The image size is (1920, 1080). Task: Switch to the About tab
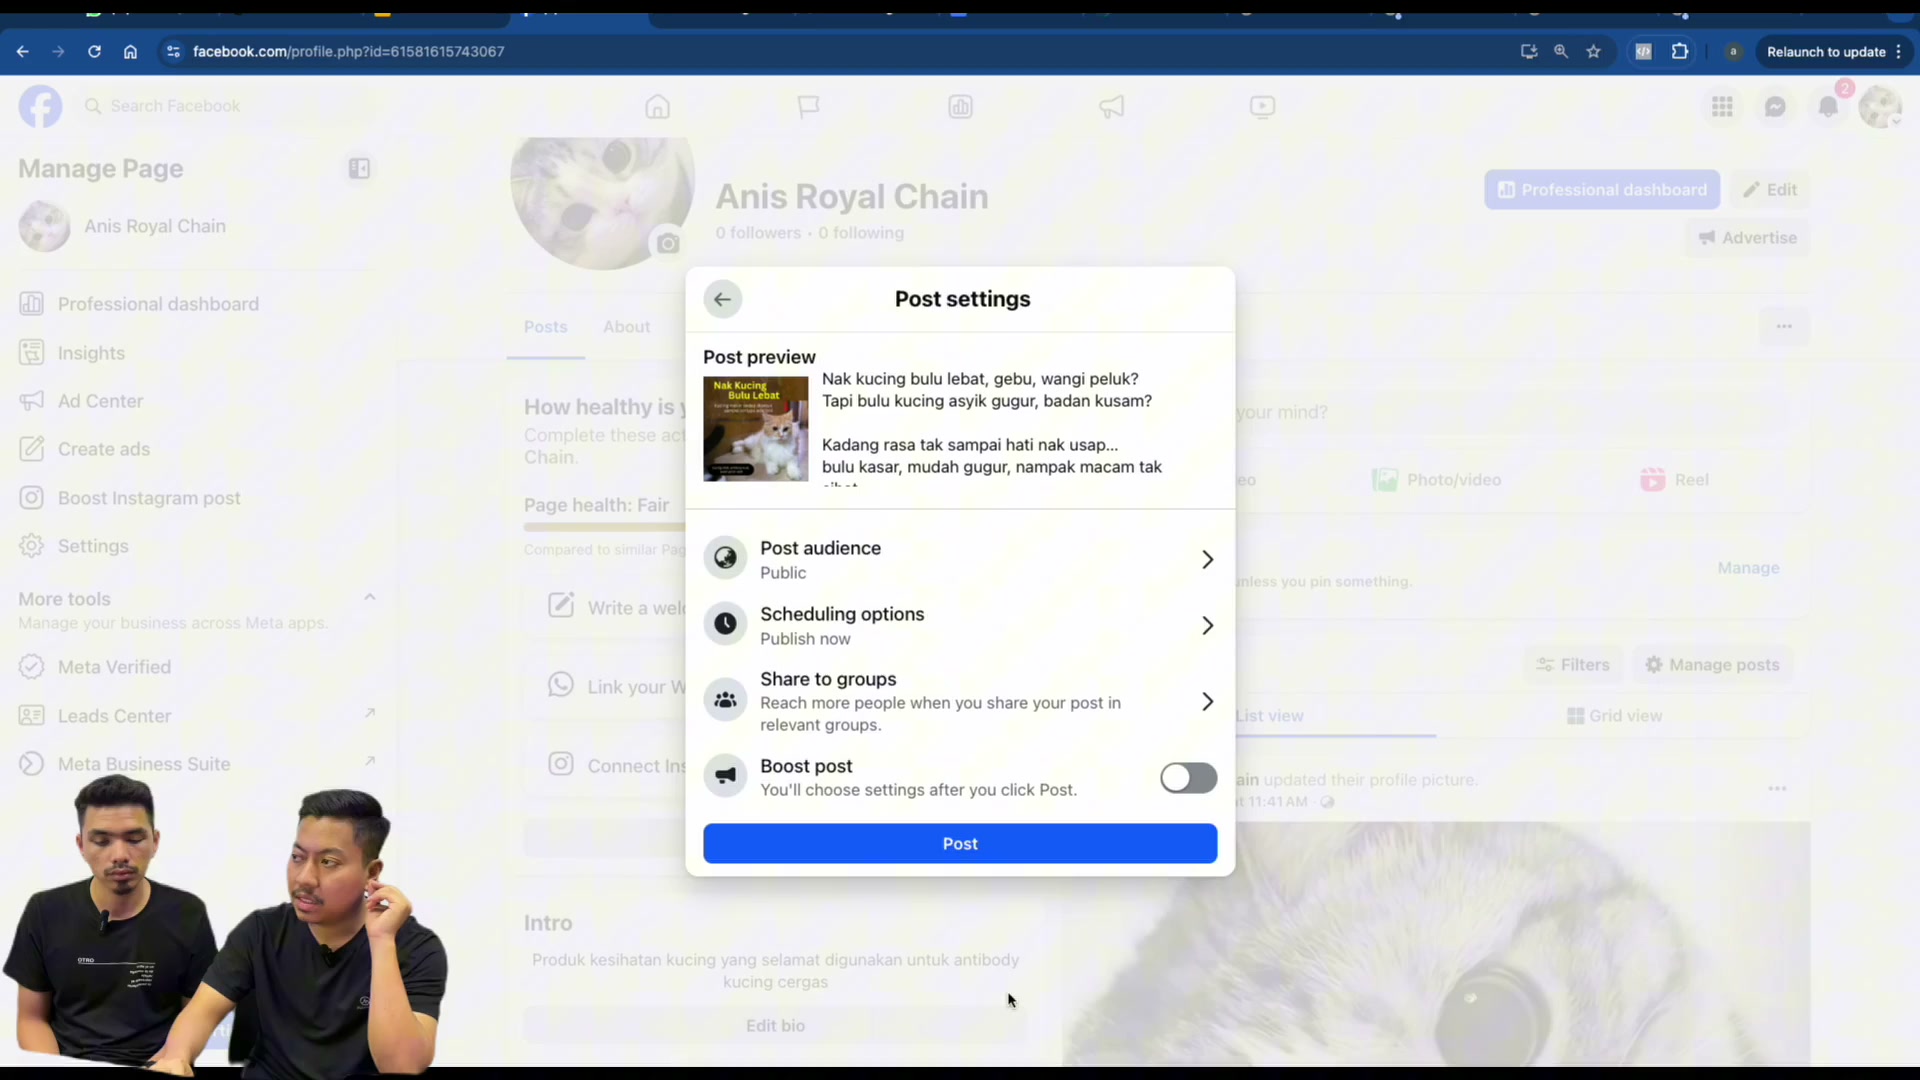(626, 327)
